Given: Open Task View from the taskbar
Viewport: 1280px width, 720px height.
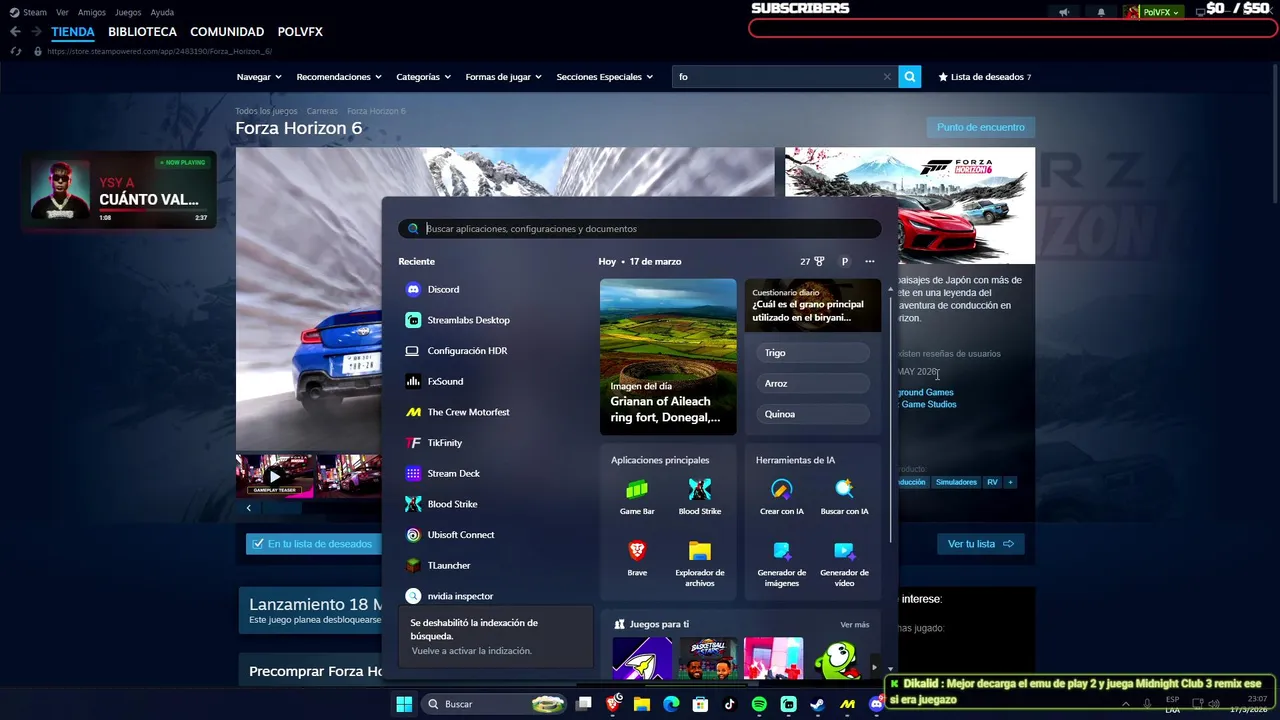Looking at the screenshot, I should tap(584, 704).
